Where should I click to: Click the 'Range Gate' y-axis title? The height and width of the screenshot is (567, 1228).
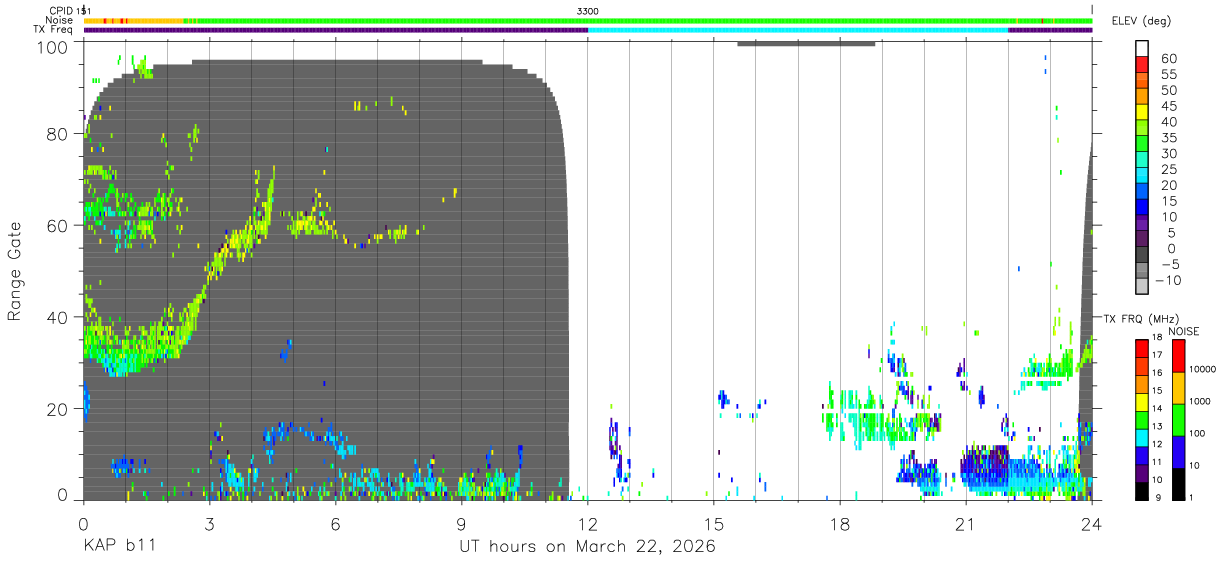[x=15, y=270]
